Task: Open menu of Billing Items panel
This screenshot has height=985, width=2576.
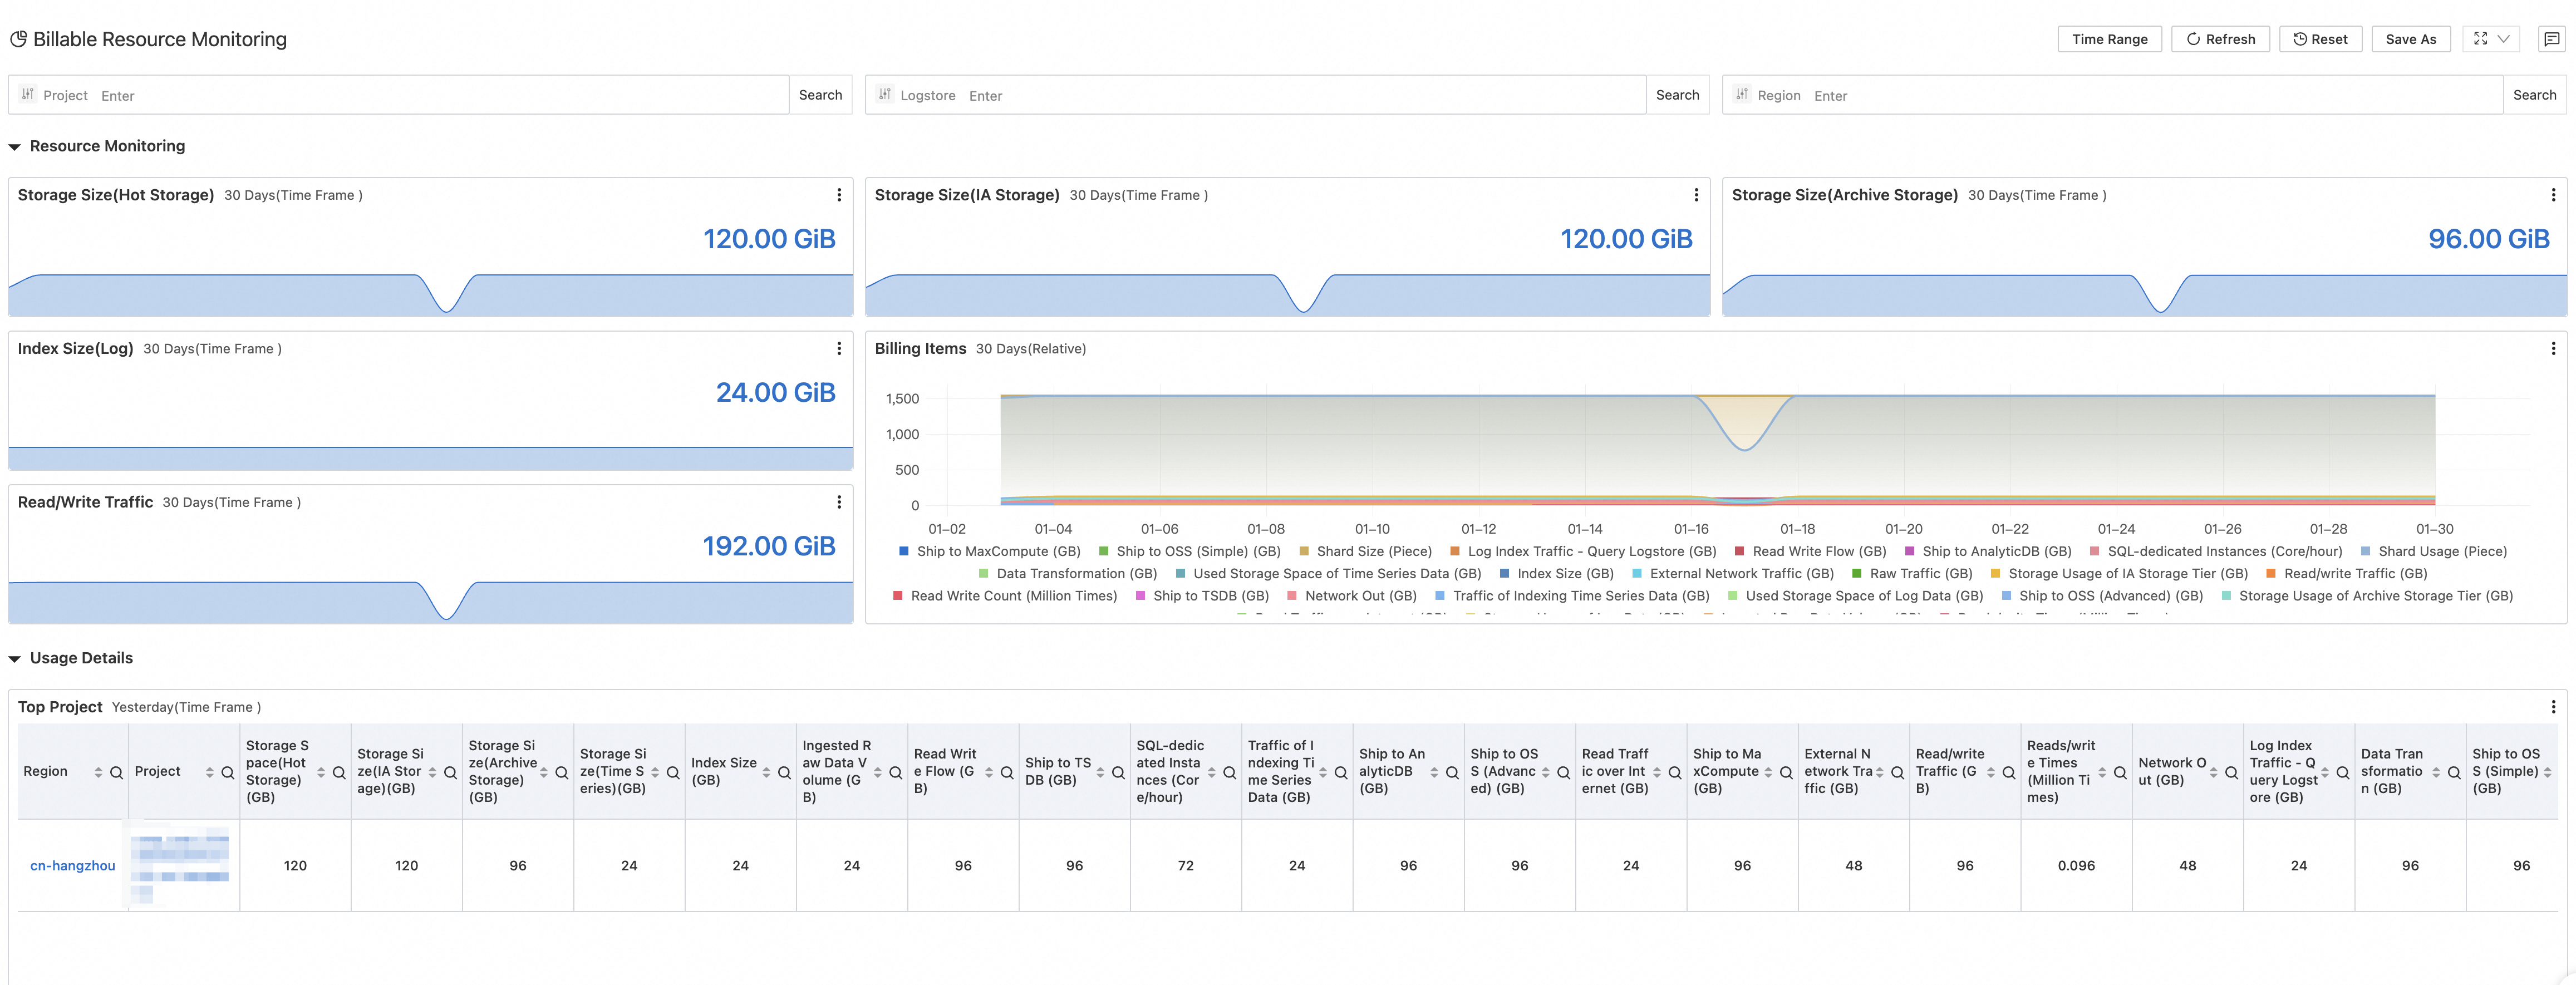Action: (x=2552, y=349)
